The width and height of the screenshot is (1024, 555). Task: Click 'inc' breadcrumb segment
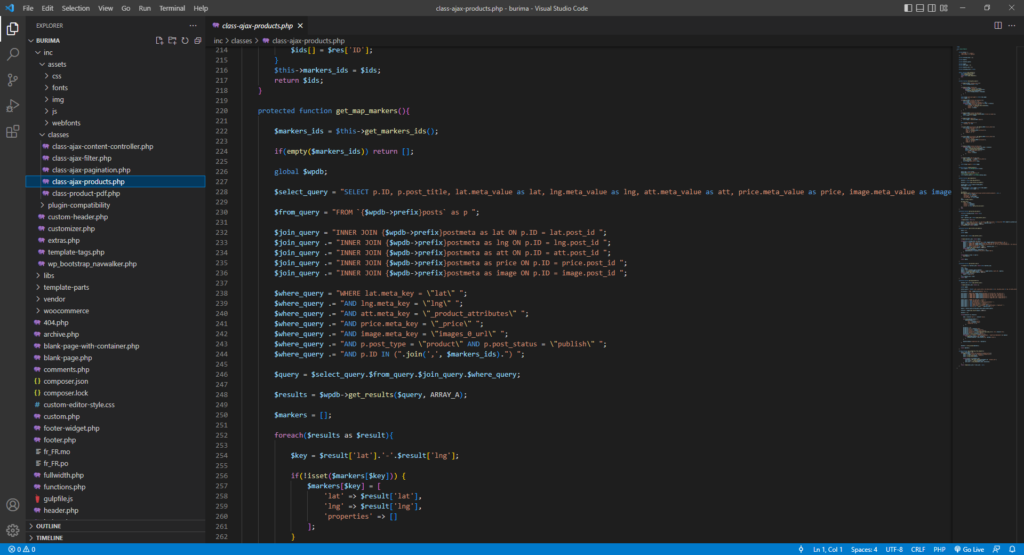click(218, 40)
